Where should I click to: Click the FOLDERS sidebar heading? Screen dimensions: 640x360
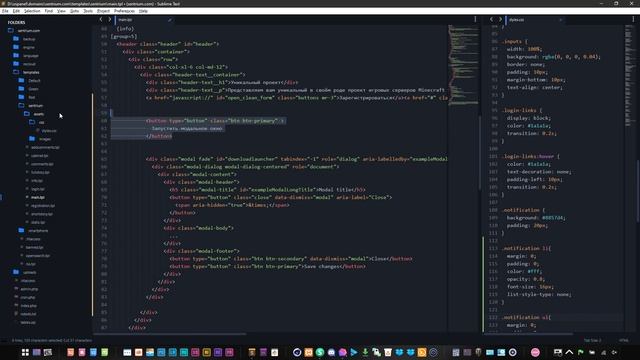pos(16,22)
